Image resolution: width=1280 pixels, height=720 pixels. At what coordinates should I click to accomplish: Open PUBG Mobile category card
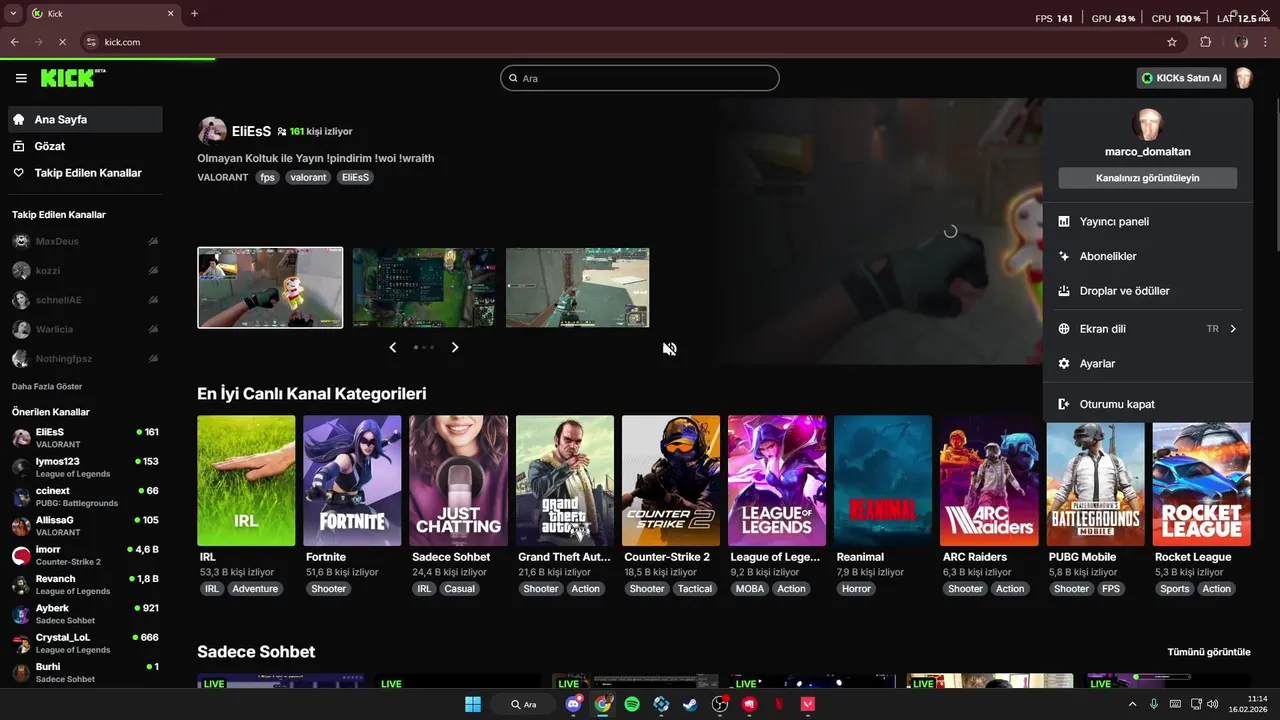[1095, 480]
